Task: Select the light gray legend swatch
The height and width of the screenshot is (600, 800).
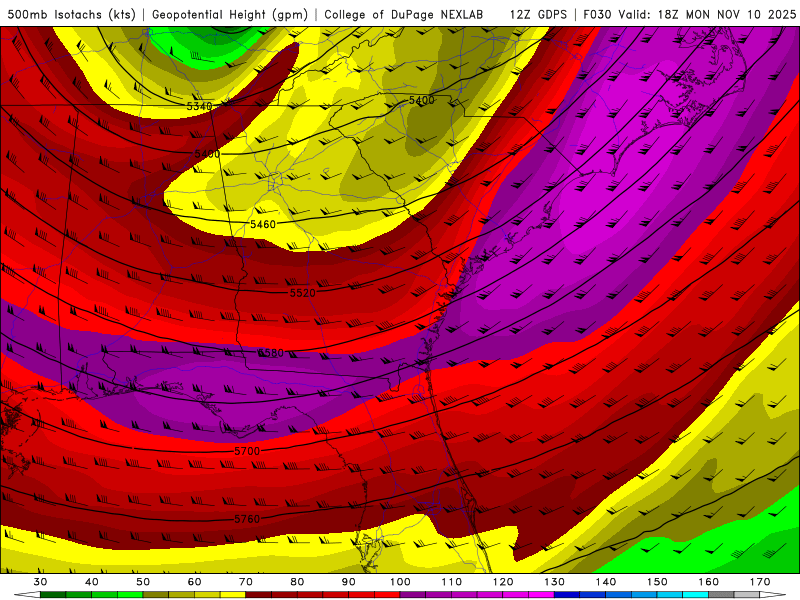Action: pyautogui.click(x=747, y=595)
